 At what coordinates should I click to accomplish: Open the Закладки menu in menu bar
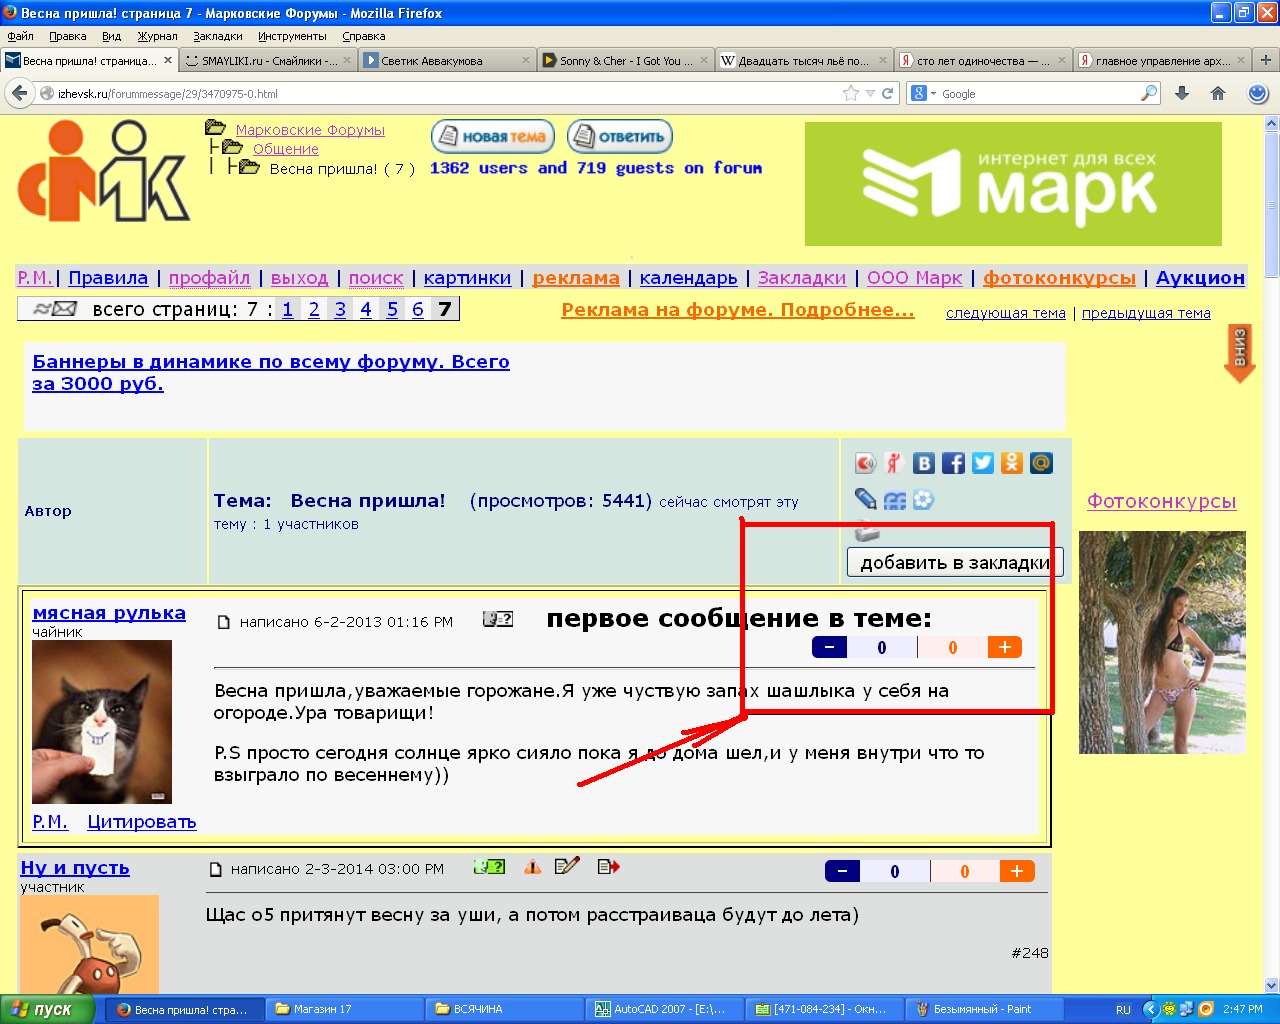218,36
